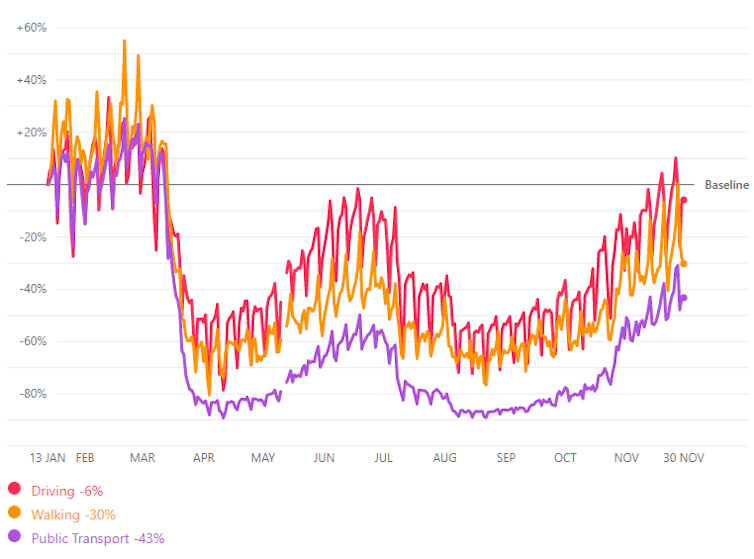
Task: Click the -40% y-axis label
Action: pos(31,289)
